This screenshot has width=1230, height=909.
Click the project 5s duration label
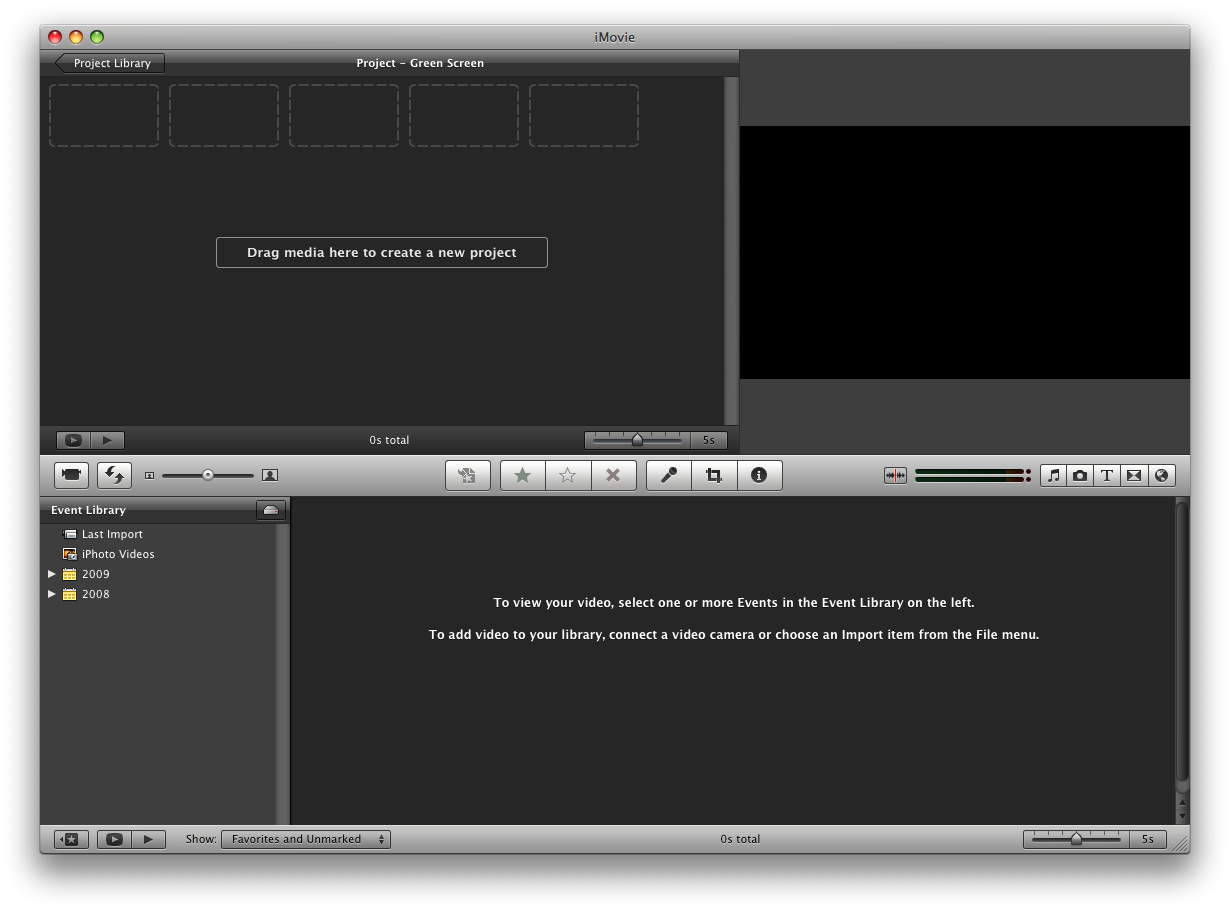click(x=709, y=440)
